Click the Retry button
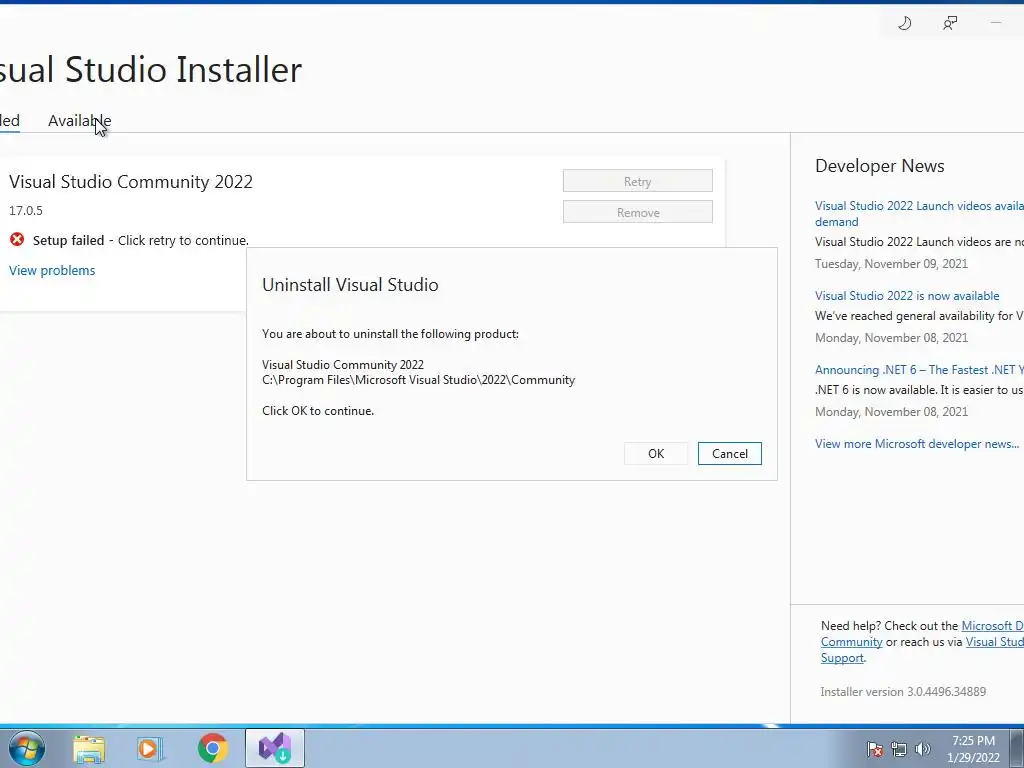The image size is (1024, 768). (637, 181)
